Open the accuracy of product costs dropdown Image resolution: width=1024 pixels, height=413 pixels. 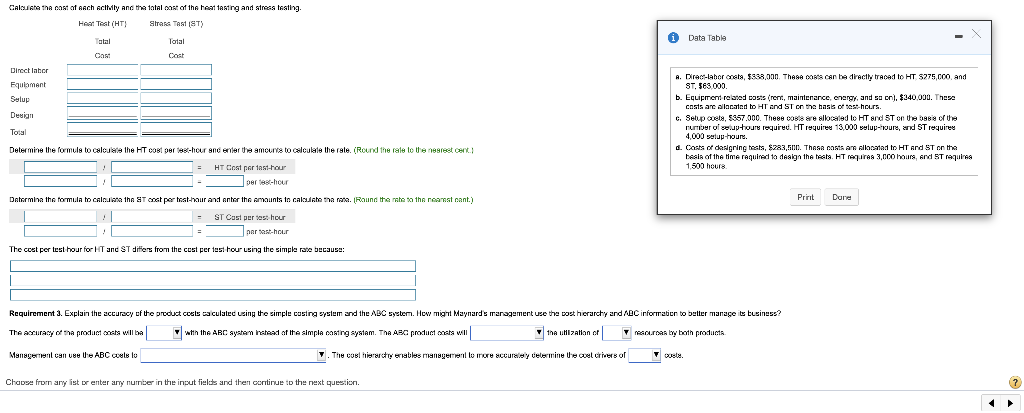tap(164, 333)
